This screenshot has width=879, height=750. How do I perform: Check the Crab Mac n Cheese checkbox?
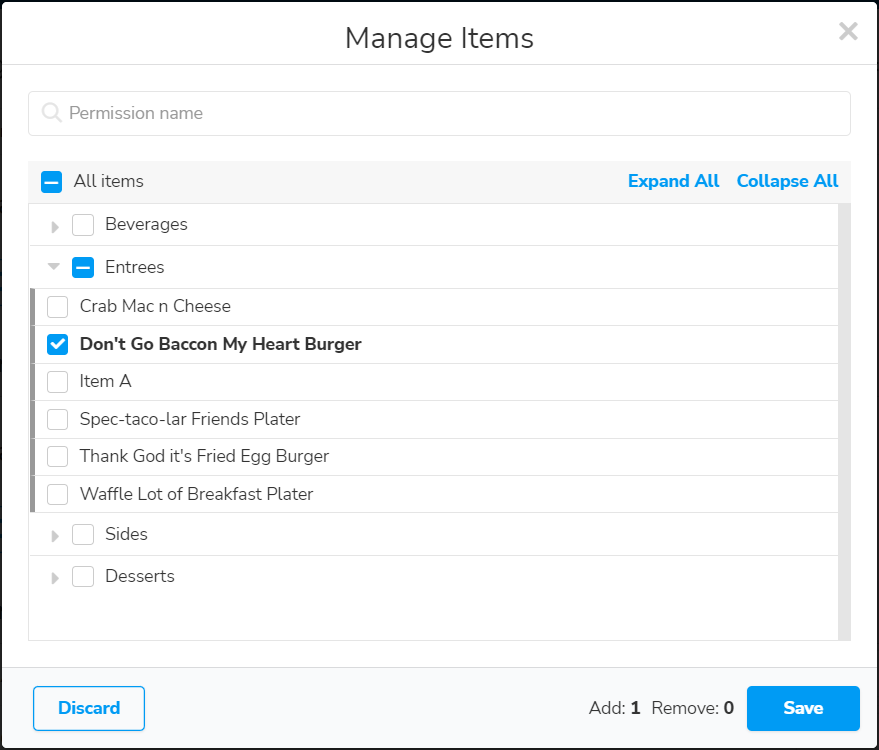tap(58, 307)
